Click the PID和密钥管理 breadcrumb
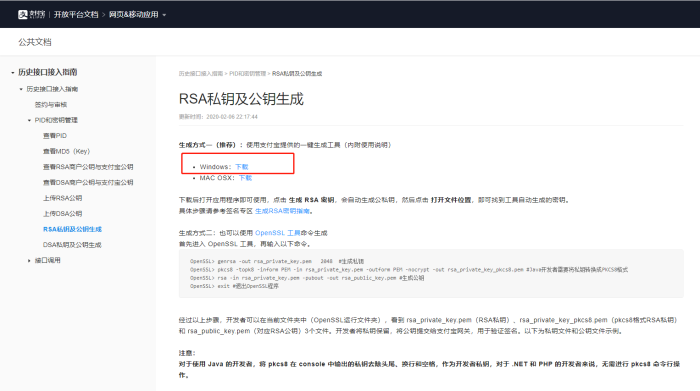The height and width of the screenshot is (391, 700). click(248, 74)
